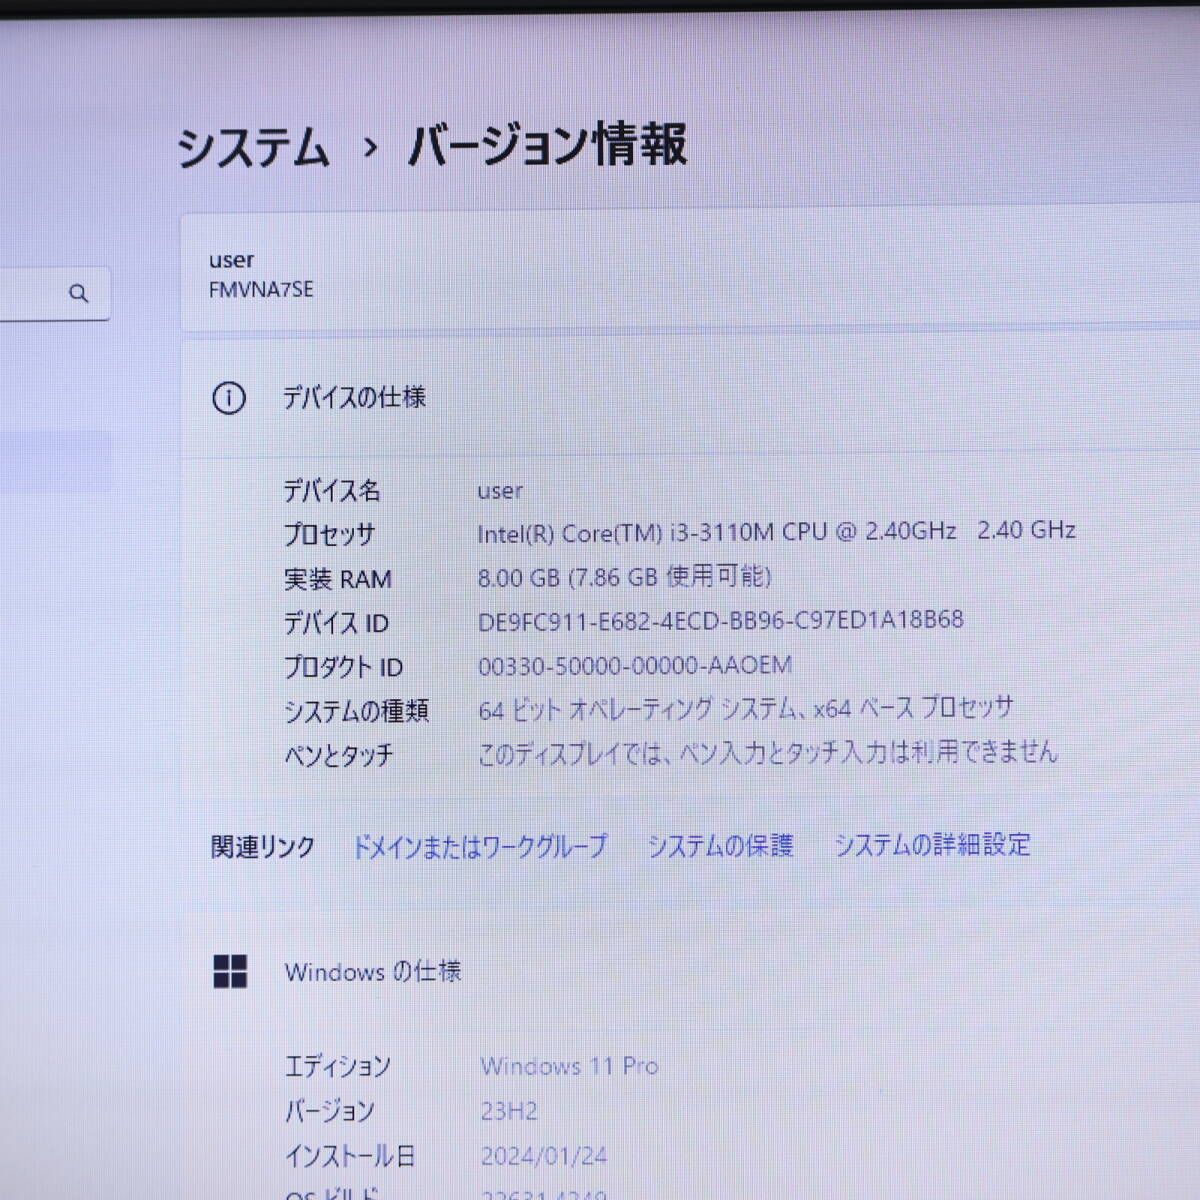Click the バージョン情報 page title
Screen dimensions: 1200x1200
click(x=548, y=145)
